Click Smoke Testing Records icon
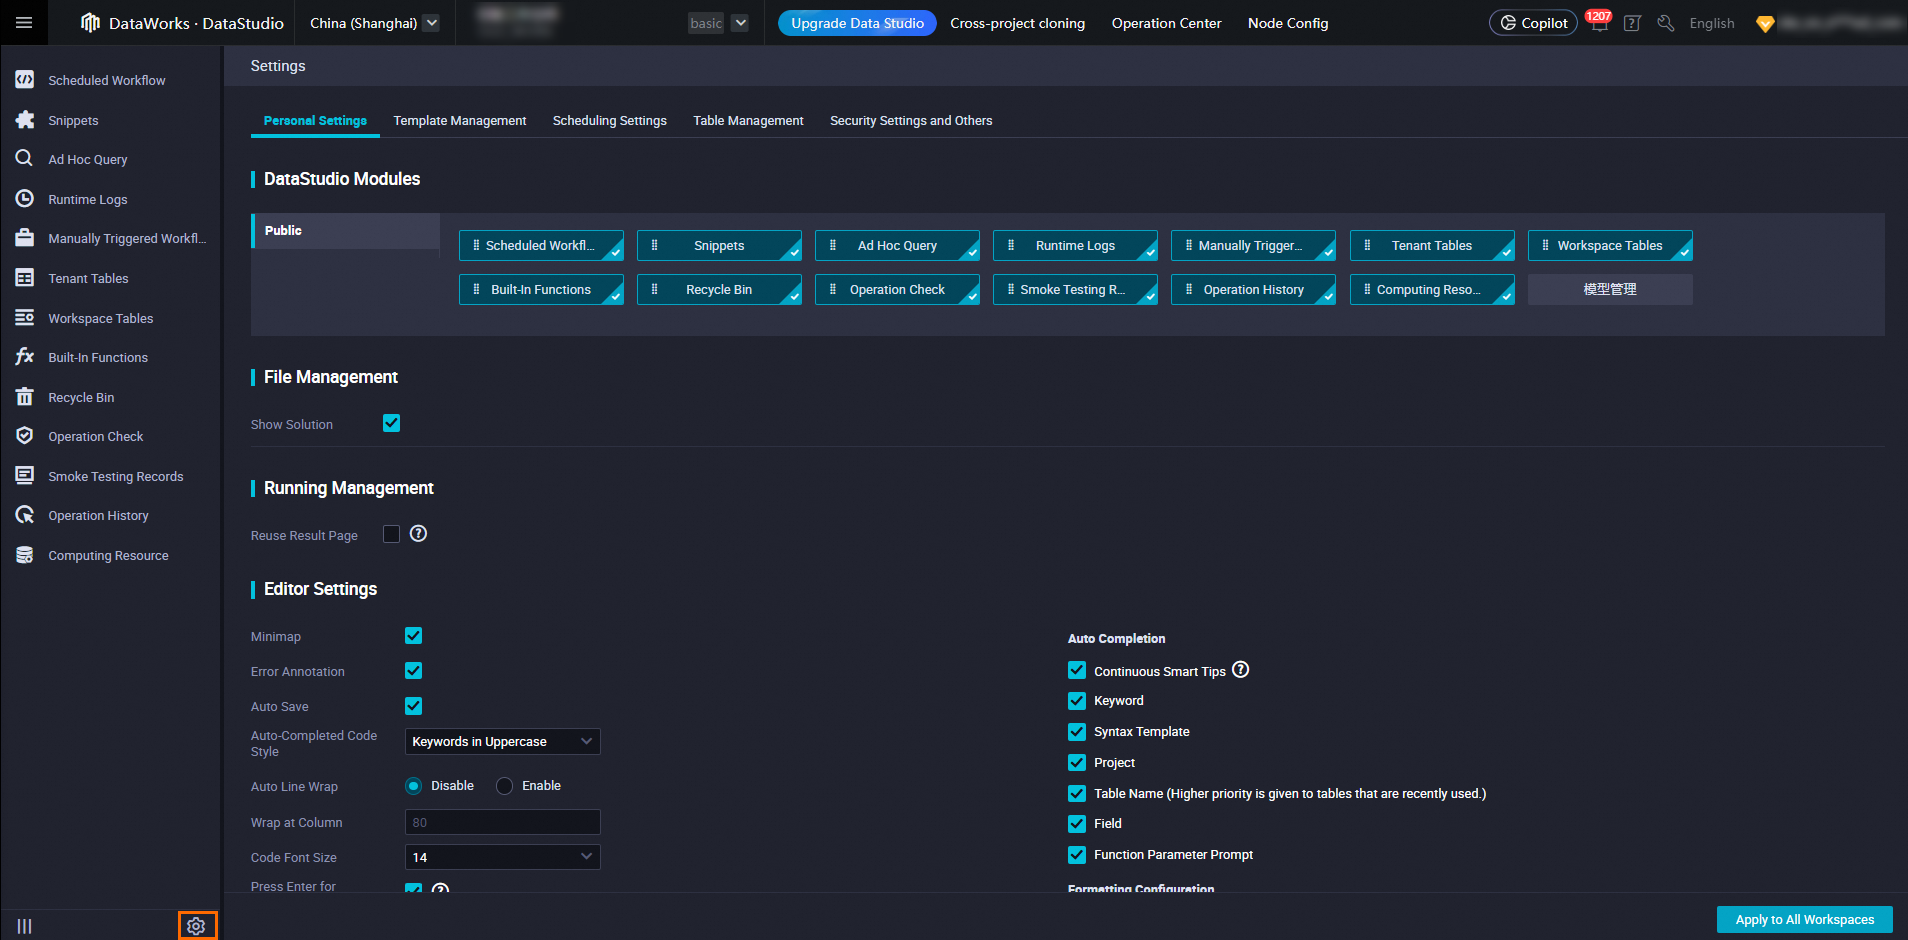 pyautogui.click(x=25, y=475)
